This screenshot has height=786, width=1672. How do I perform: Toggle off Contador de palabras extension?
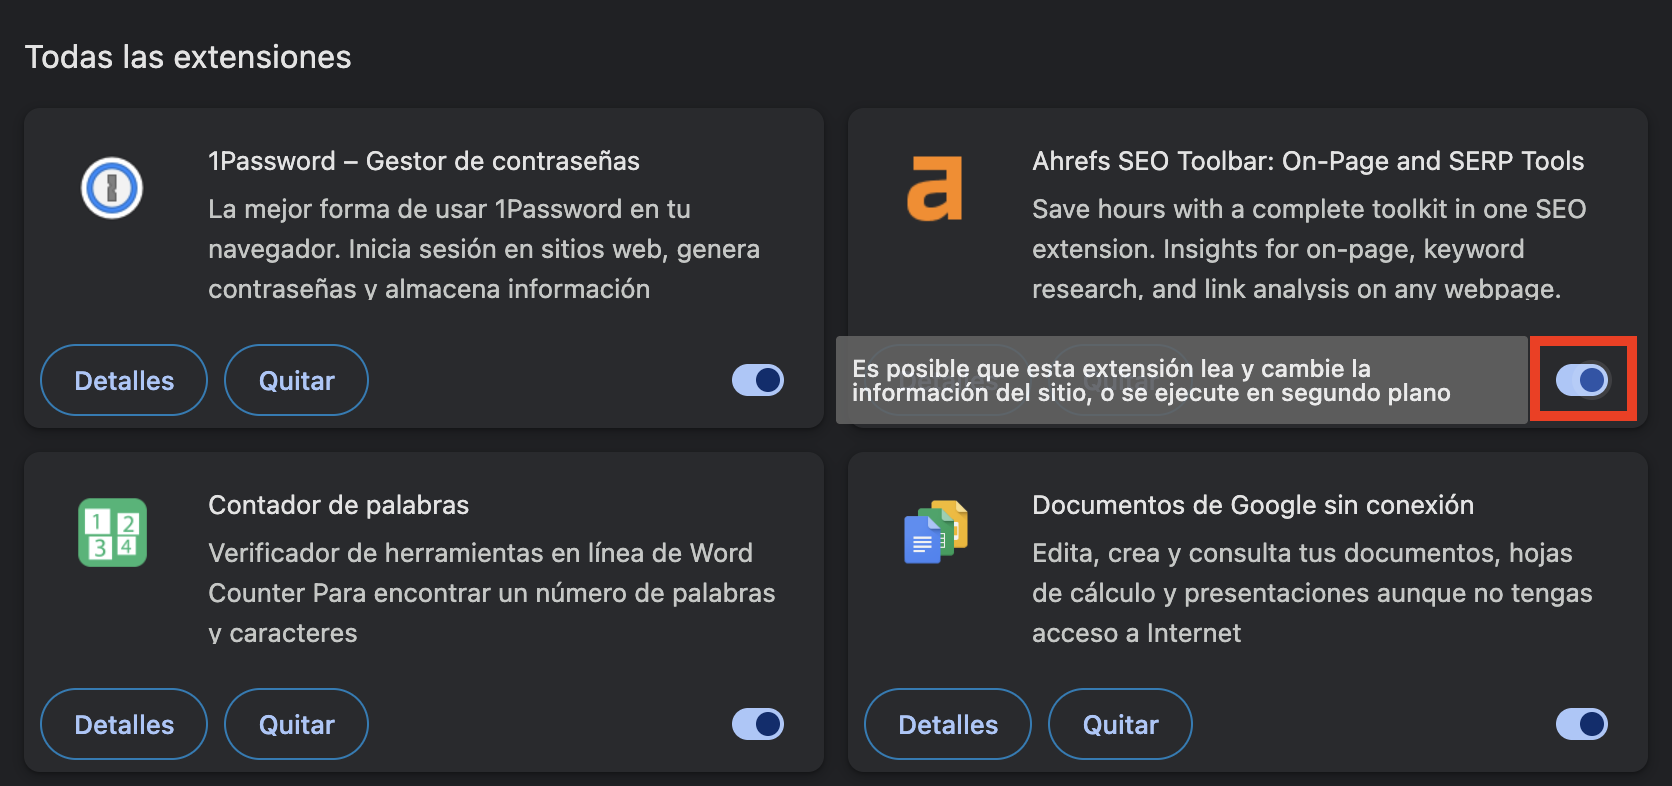pyautogui.click(x=758, y=724)
